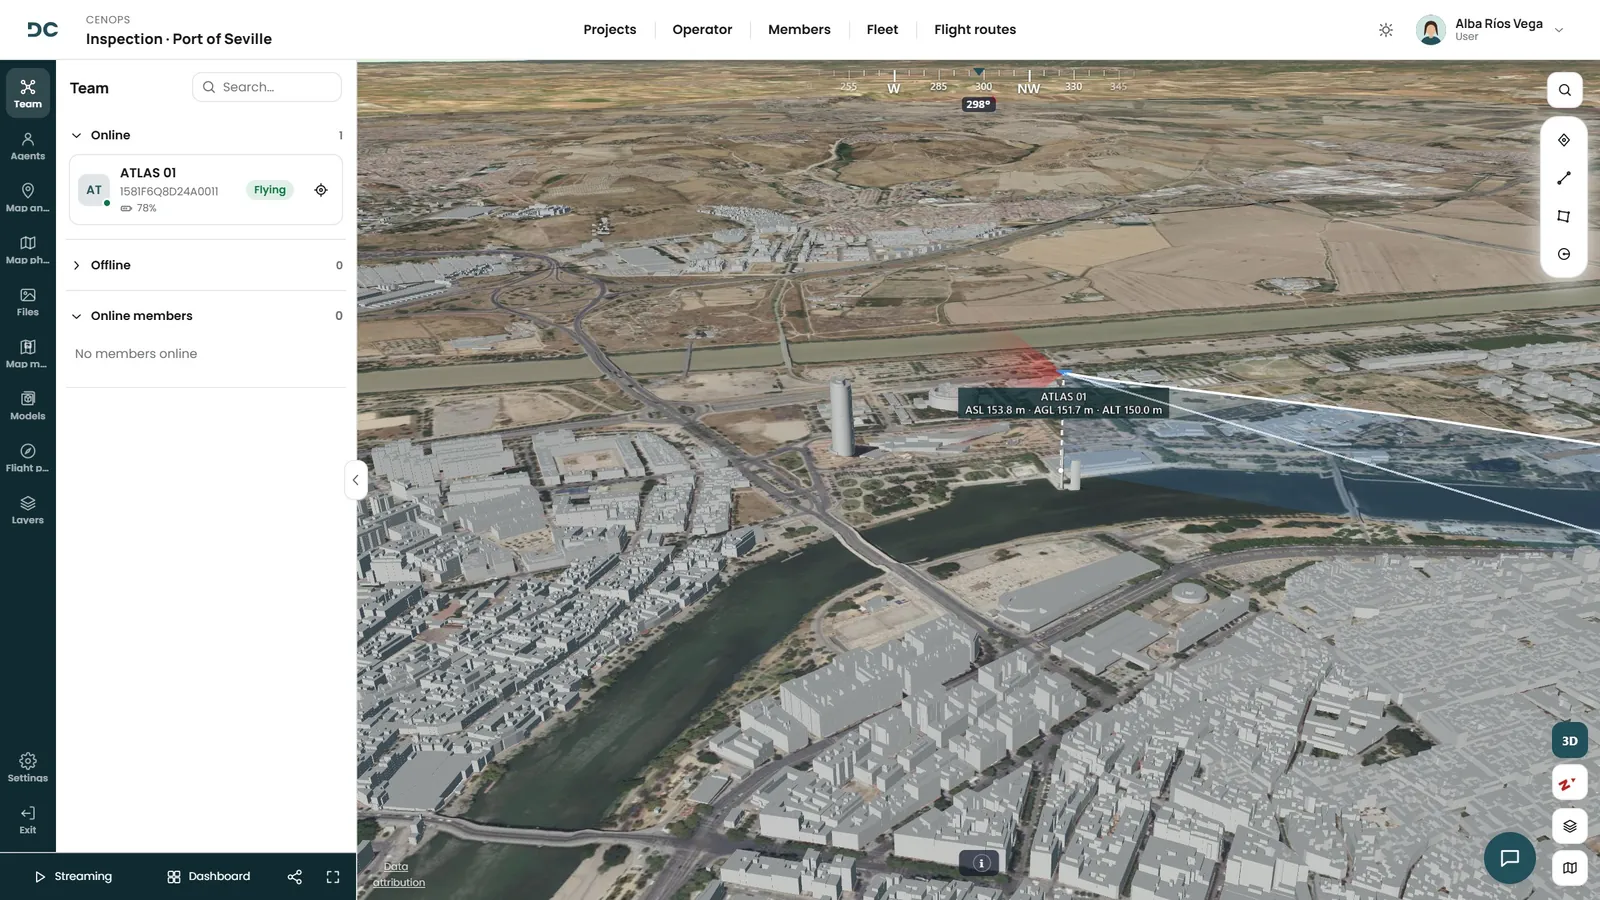Select the measure line tool on map
The height and width of the screenshot is (900, 1600).
[x=1564, y=178]
